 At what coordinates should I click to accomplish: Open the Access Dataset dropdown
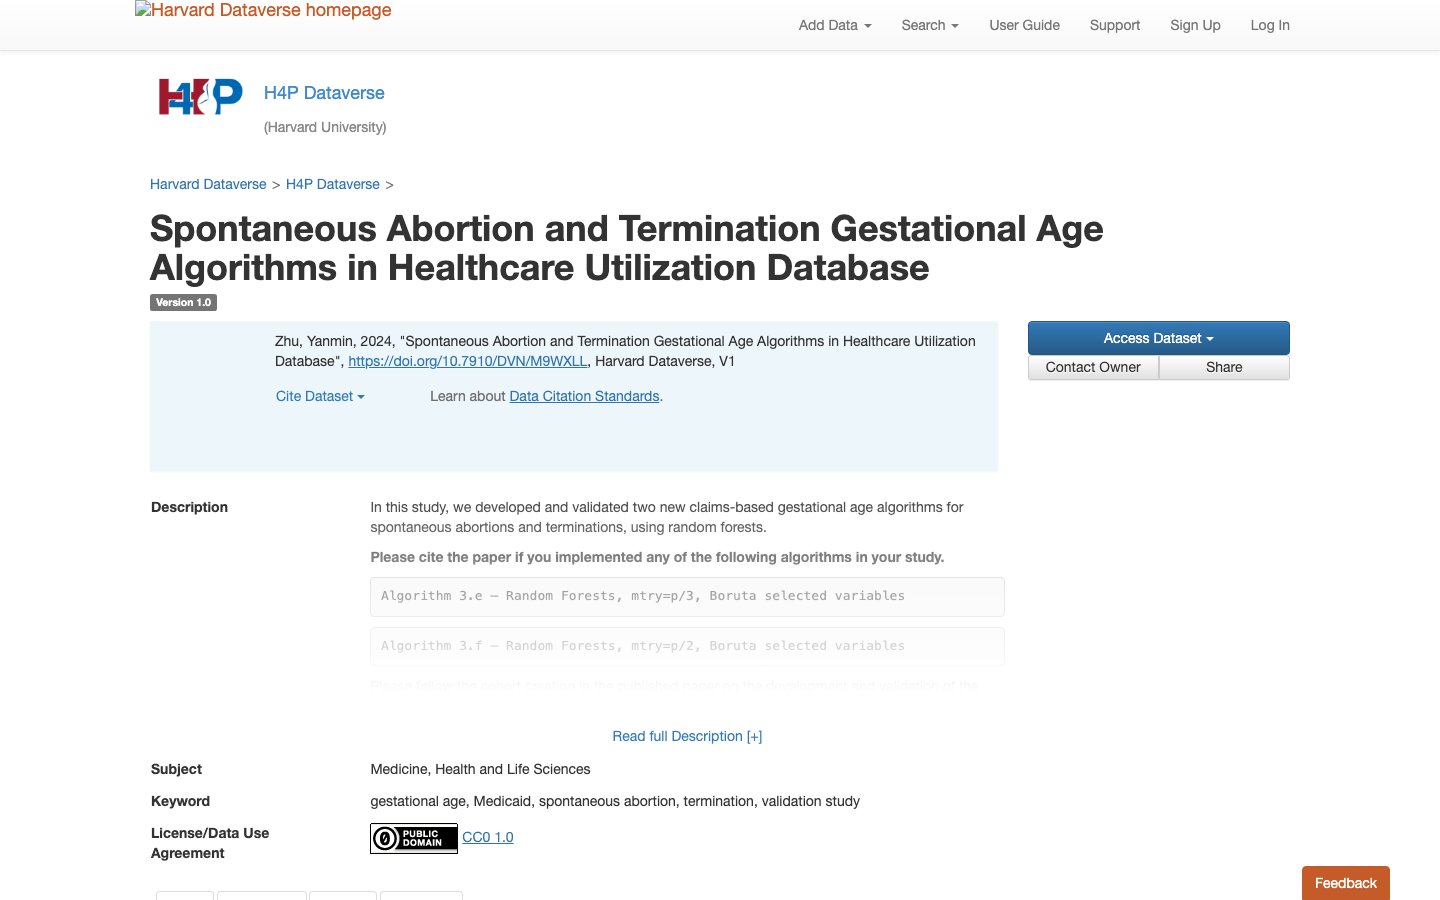[1159, 338]
